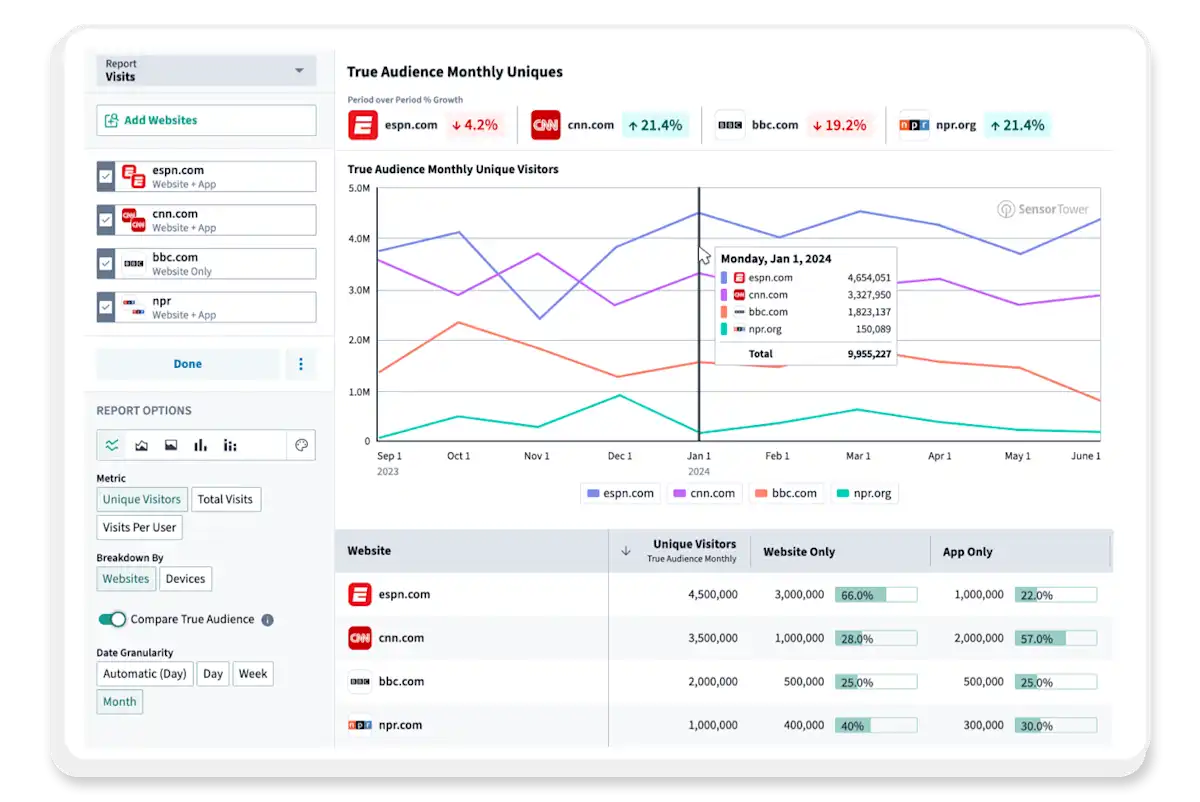Toggle npr.org series in chart legend
The image size is (1200, 802).
tap(864, 493)
